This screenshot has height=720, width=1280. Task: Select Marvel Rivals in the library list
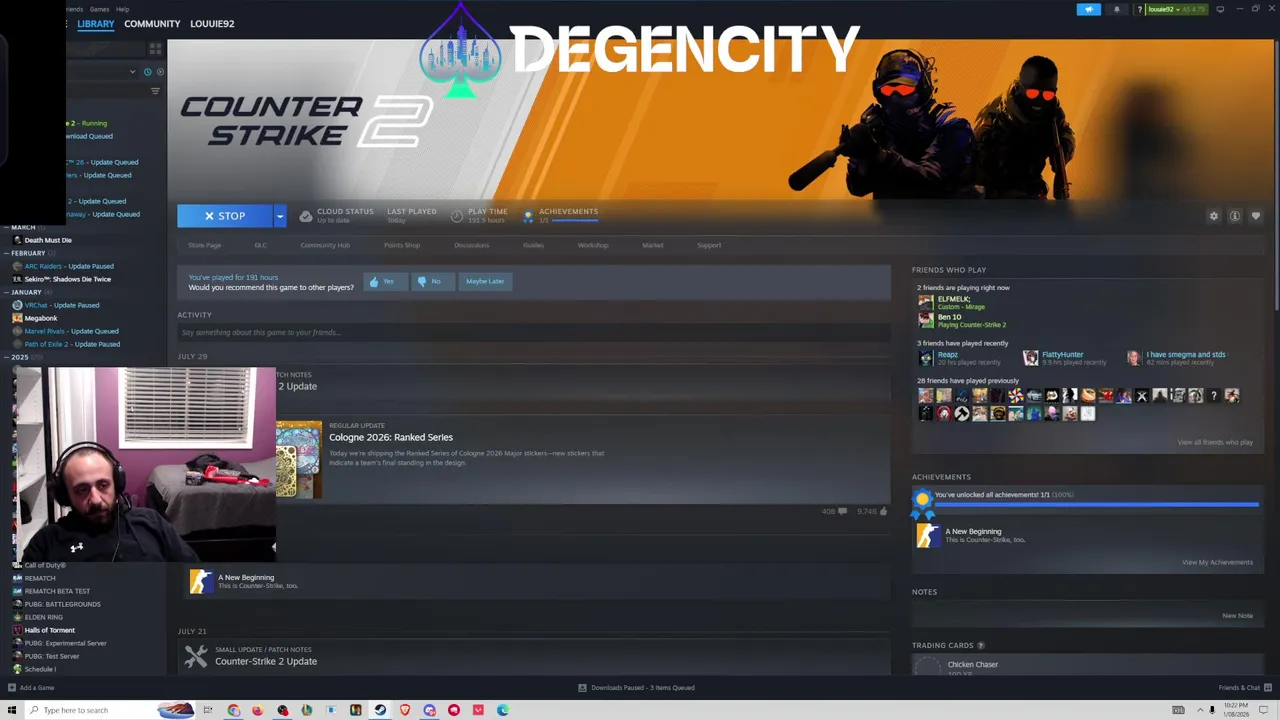pyautogui.click(x=71, y=331)
